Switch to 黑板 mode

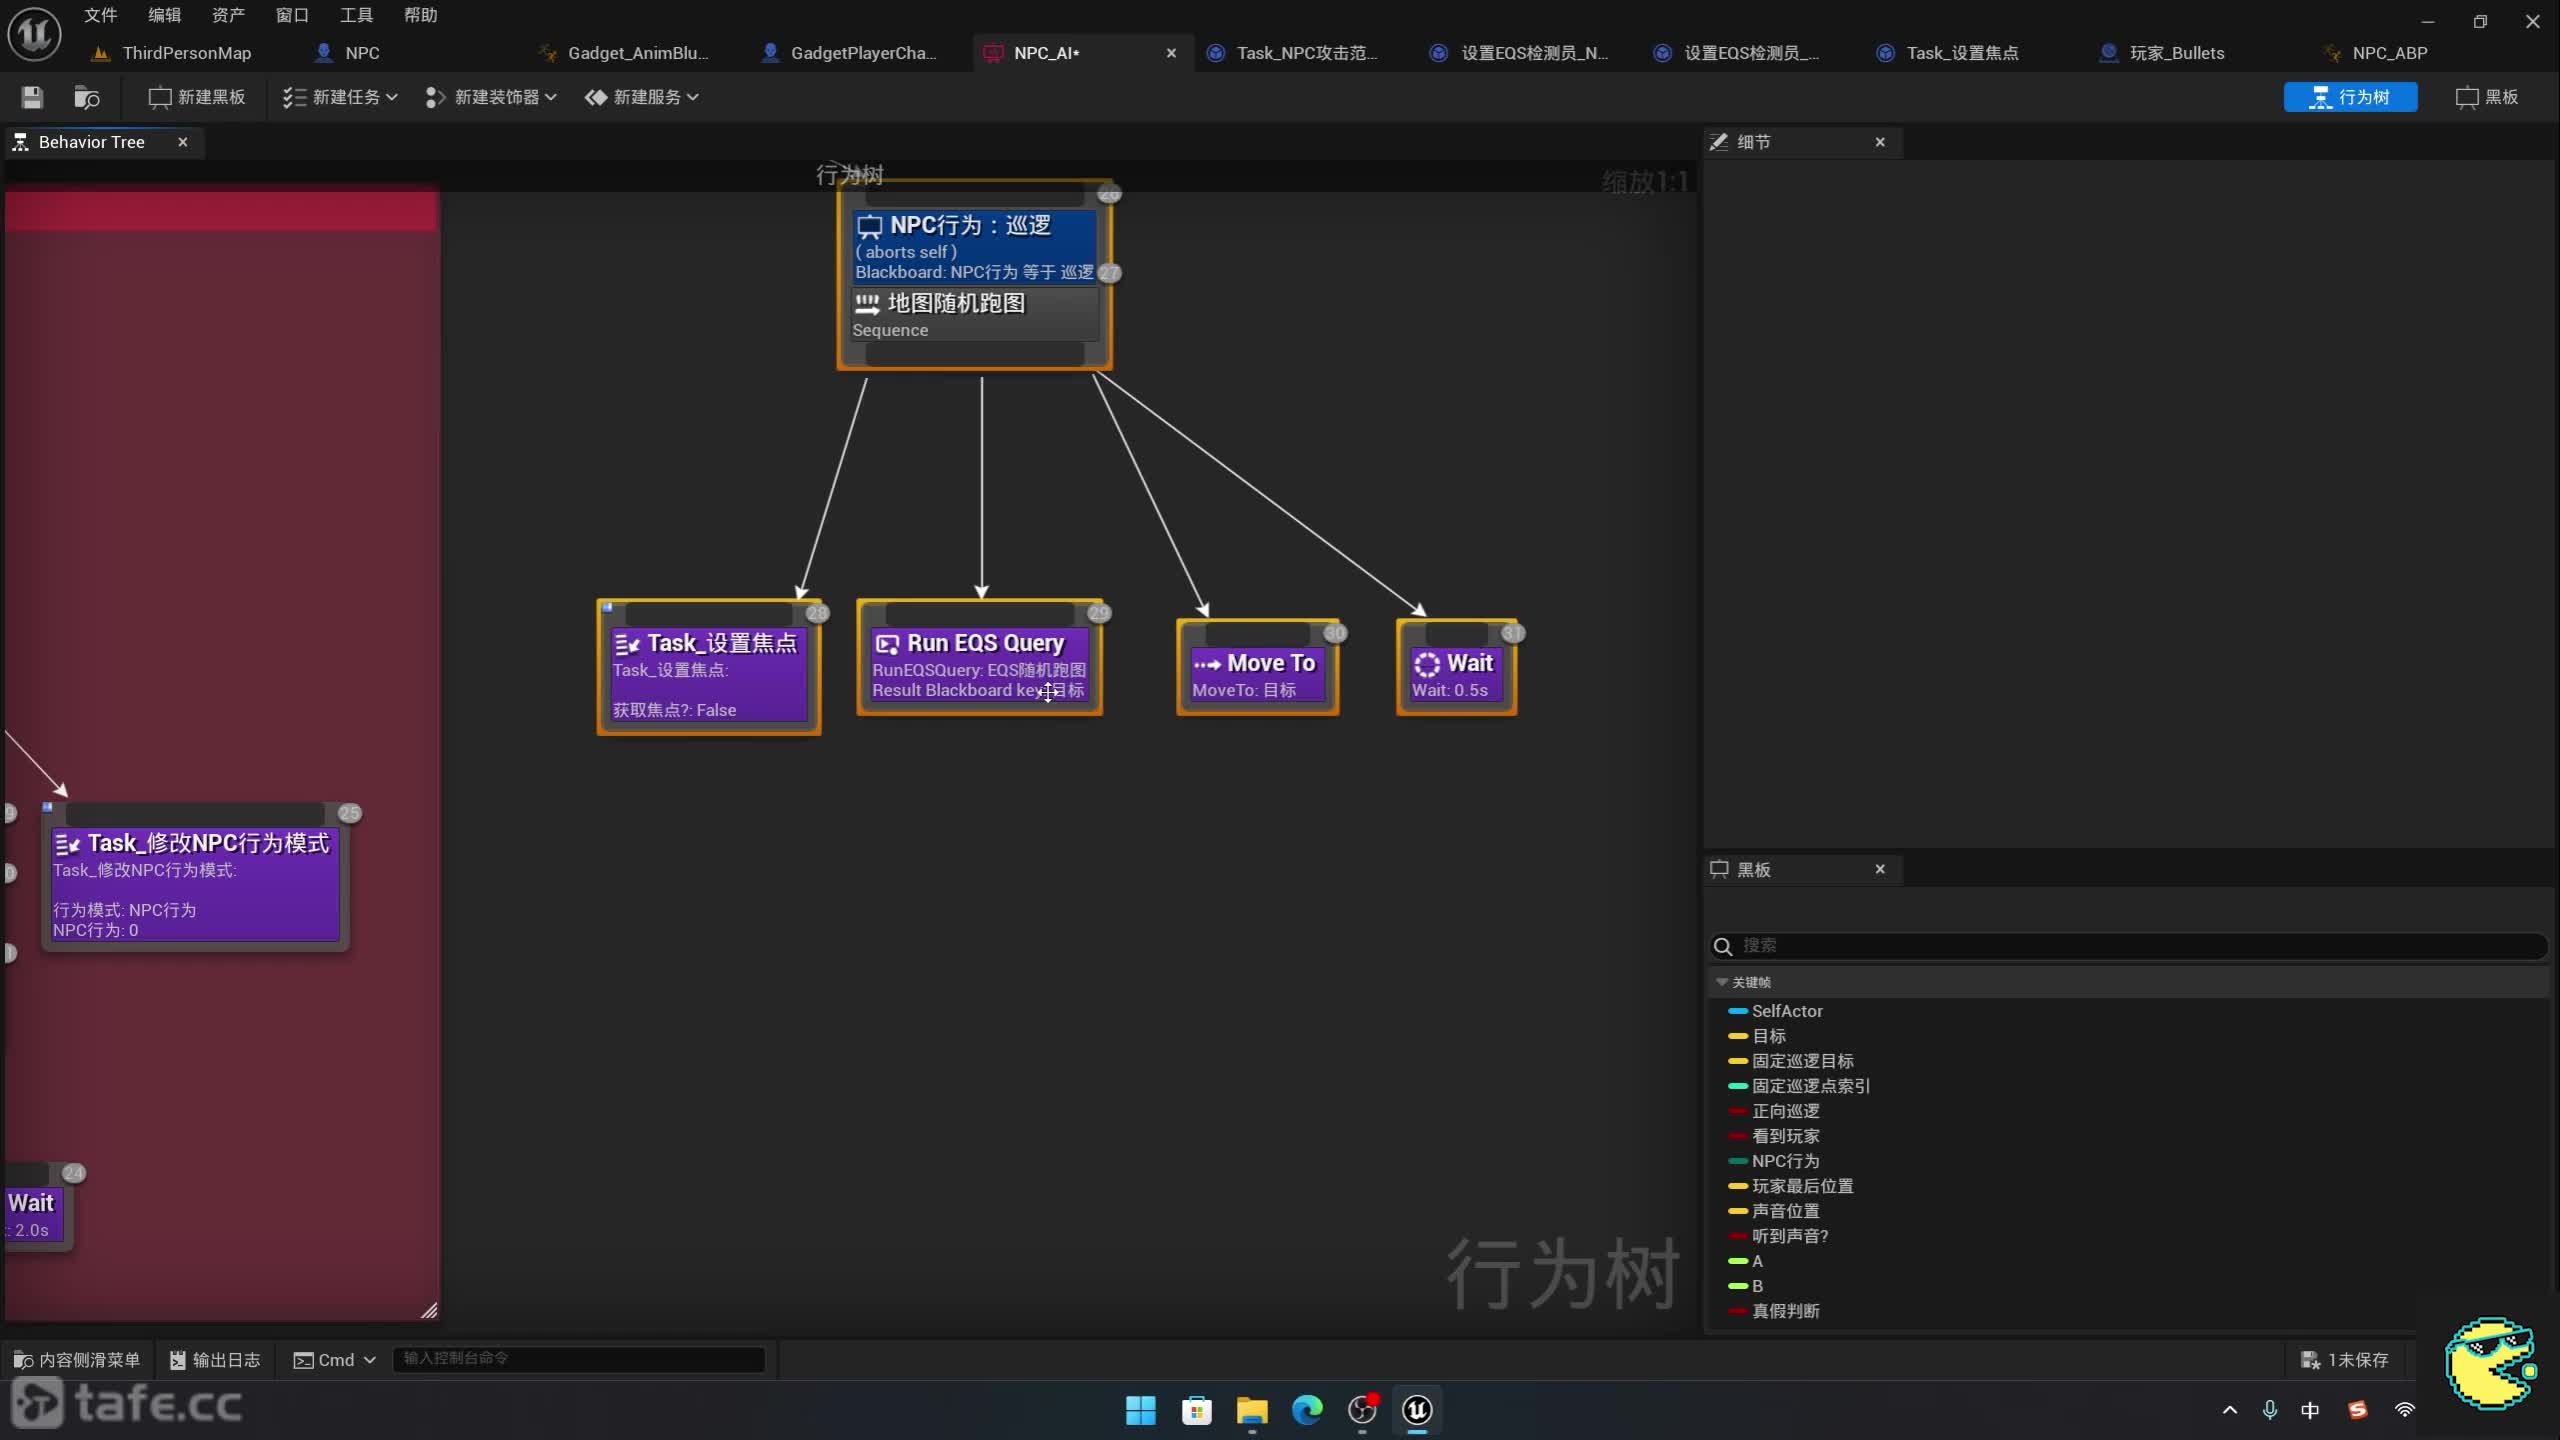2487,97
